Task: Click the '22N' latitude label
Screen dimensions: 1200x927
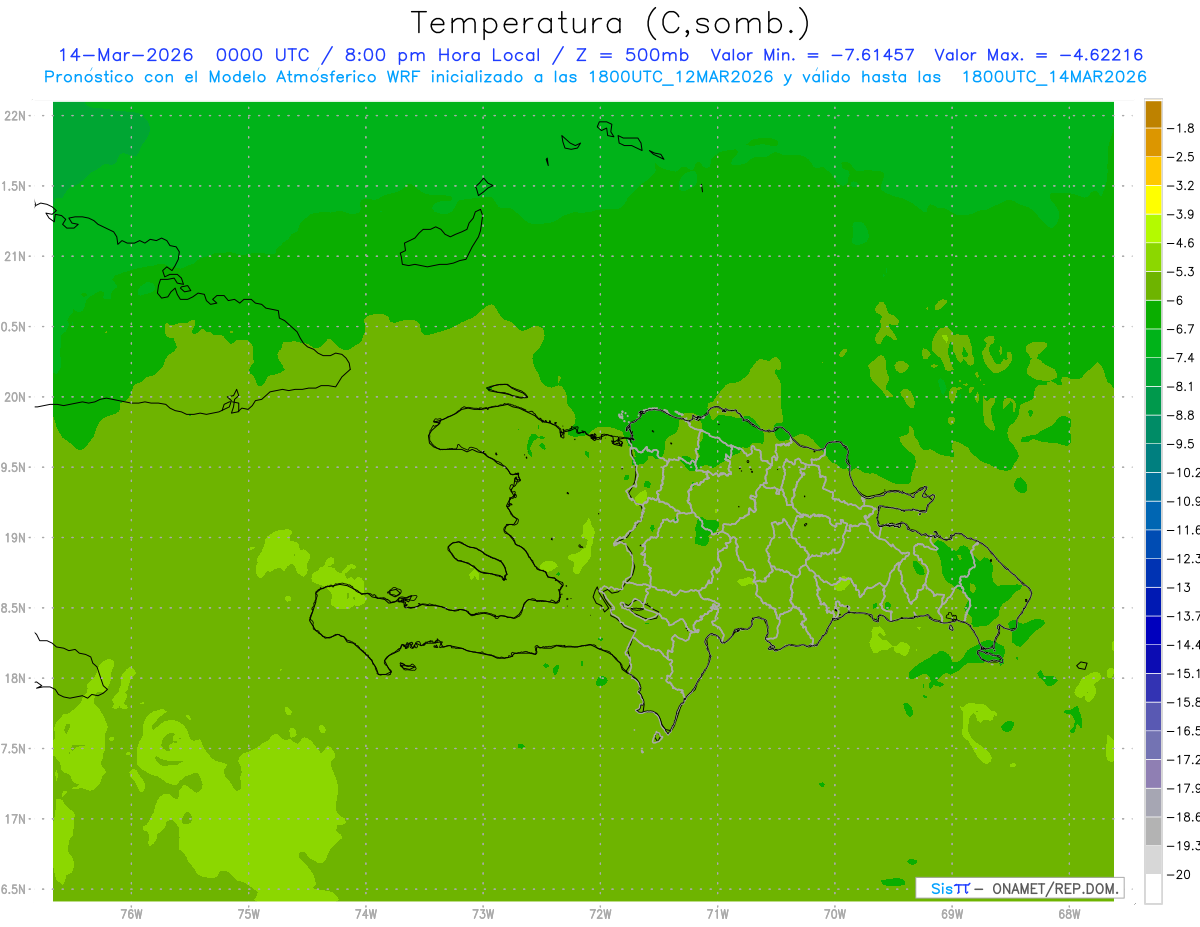Action: click(x=15, y=116)
